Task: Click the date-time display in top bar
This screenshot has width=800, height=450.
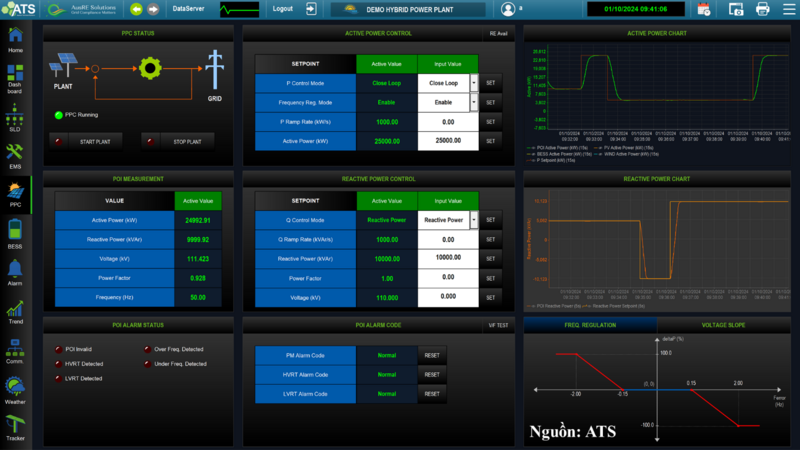Action: 636,9
